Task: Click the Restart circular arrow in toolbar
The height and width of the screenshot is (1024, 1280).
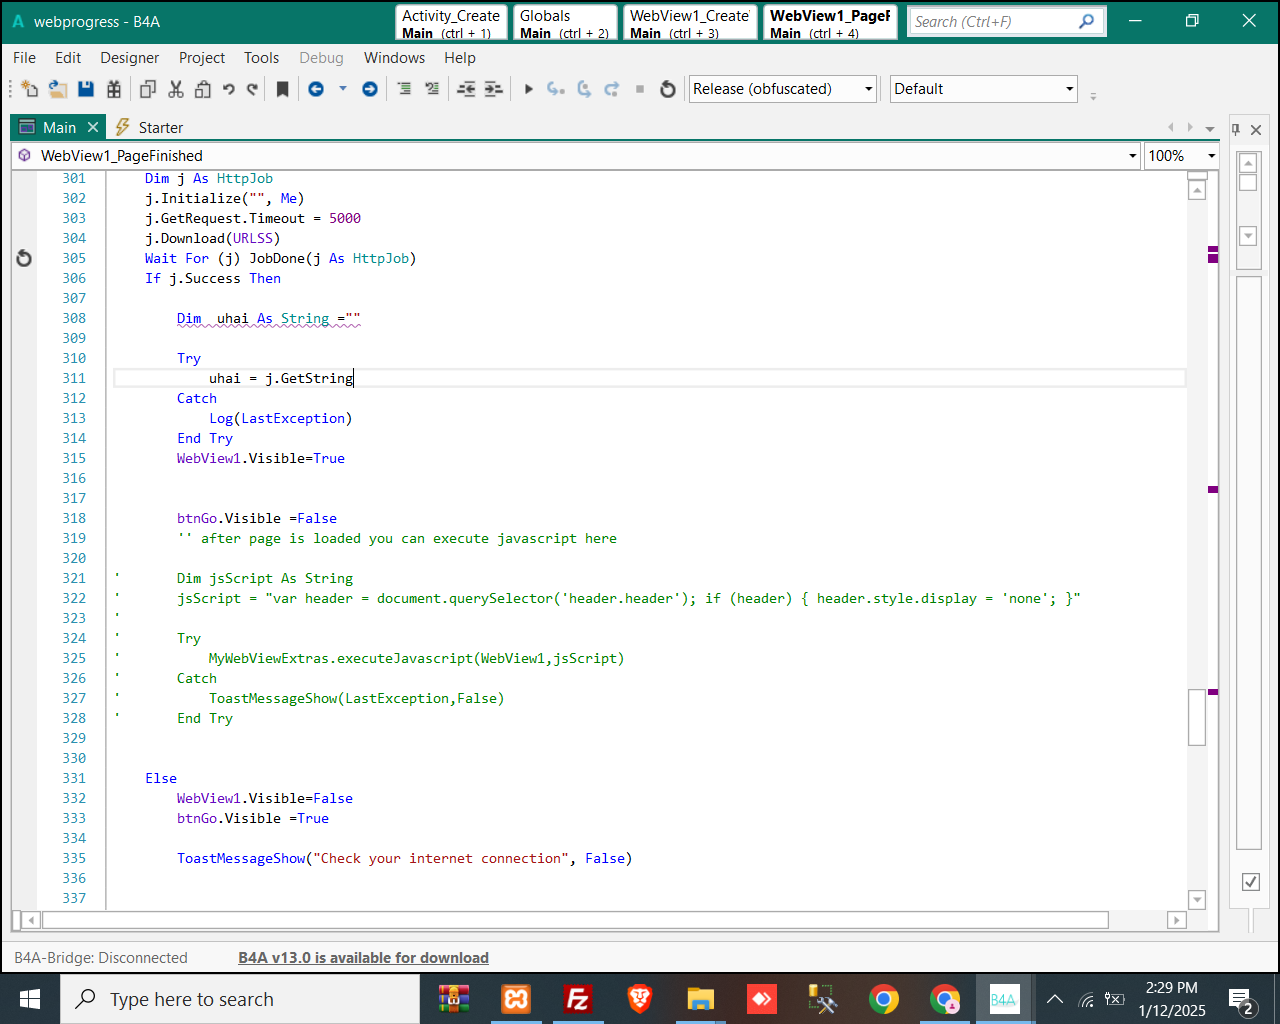Action: (x=668, y=89)
